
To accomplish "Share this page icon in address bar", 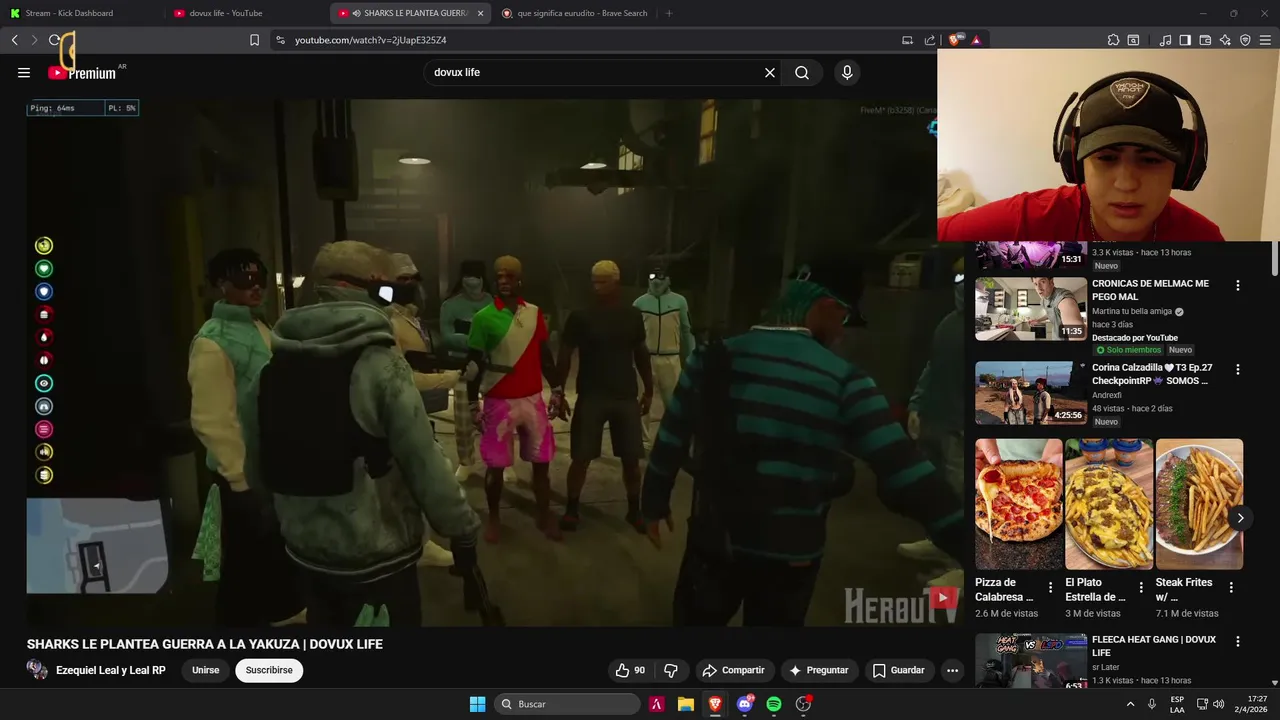I will (929, 40).
